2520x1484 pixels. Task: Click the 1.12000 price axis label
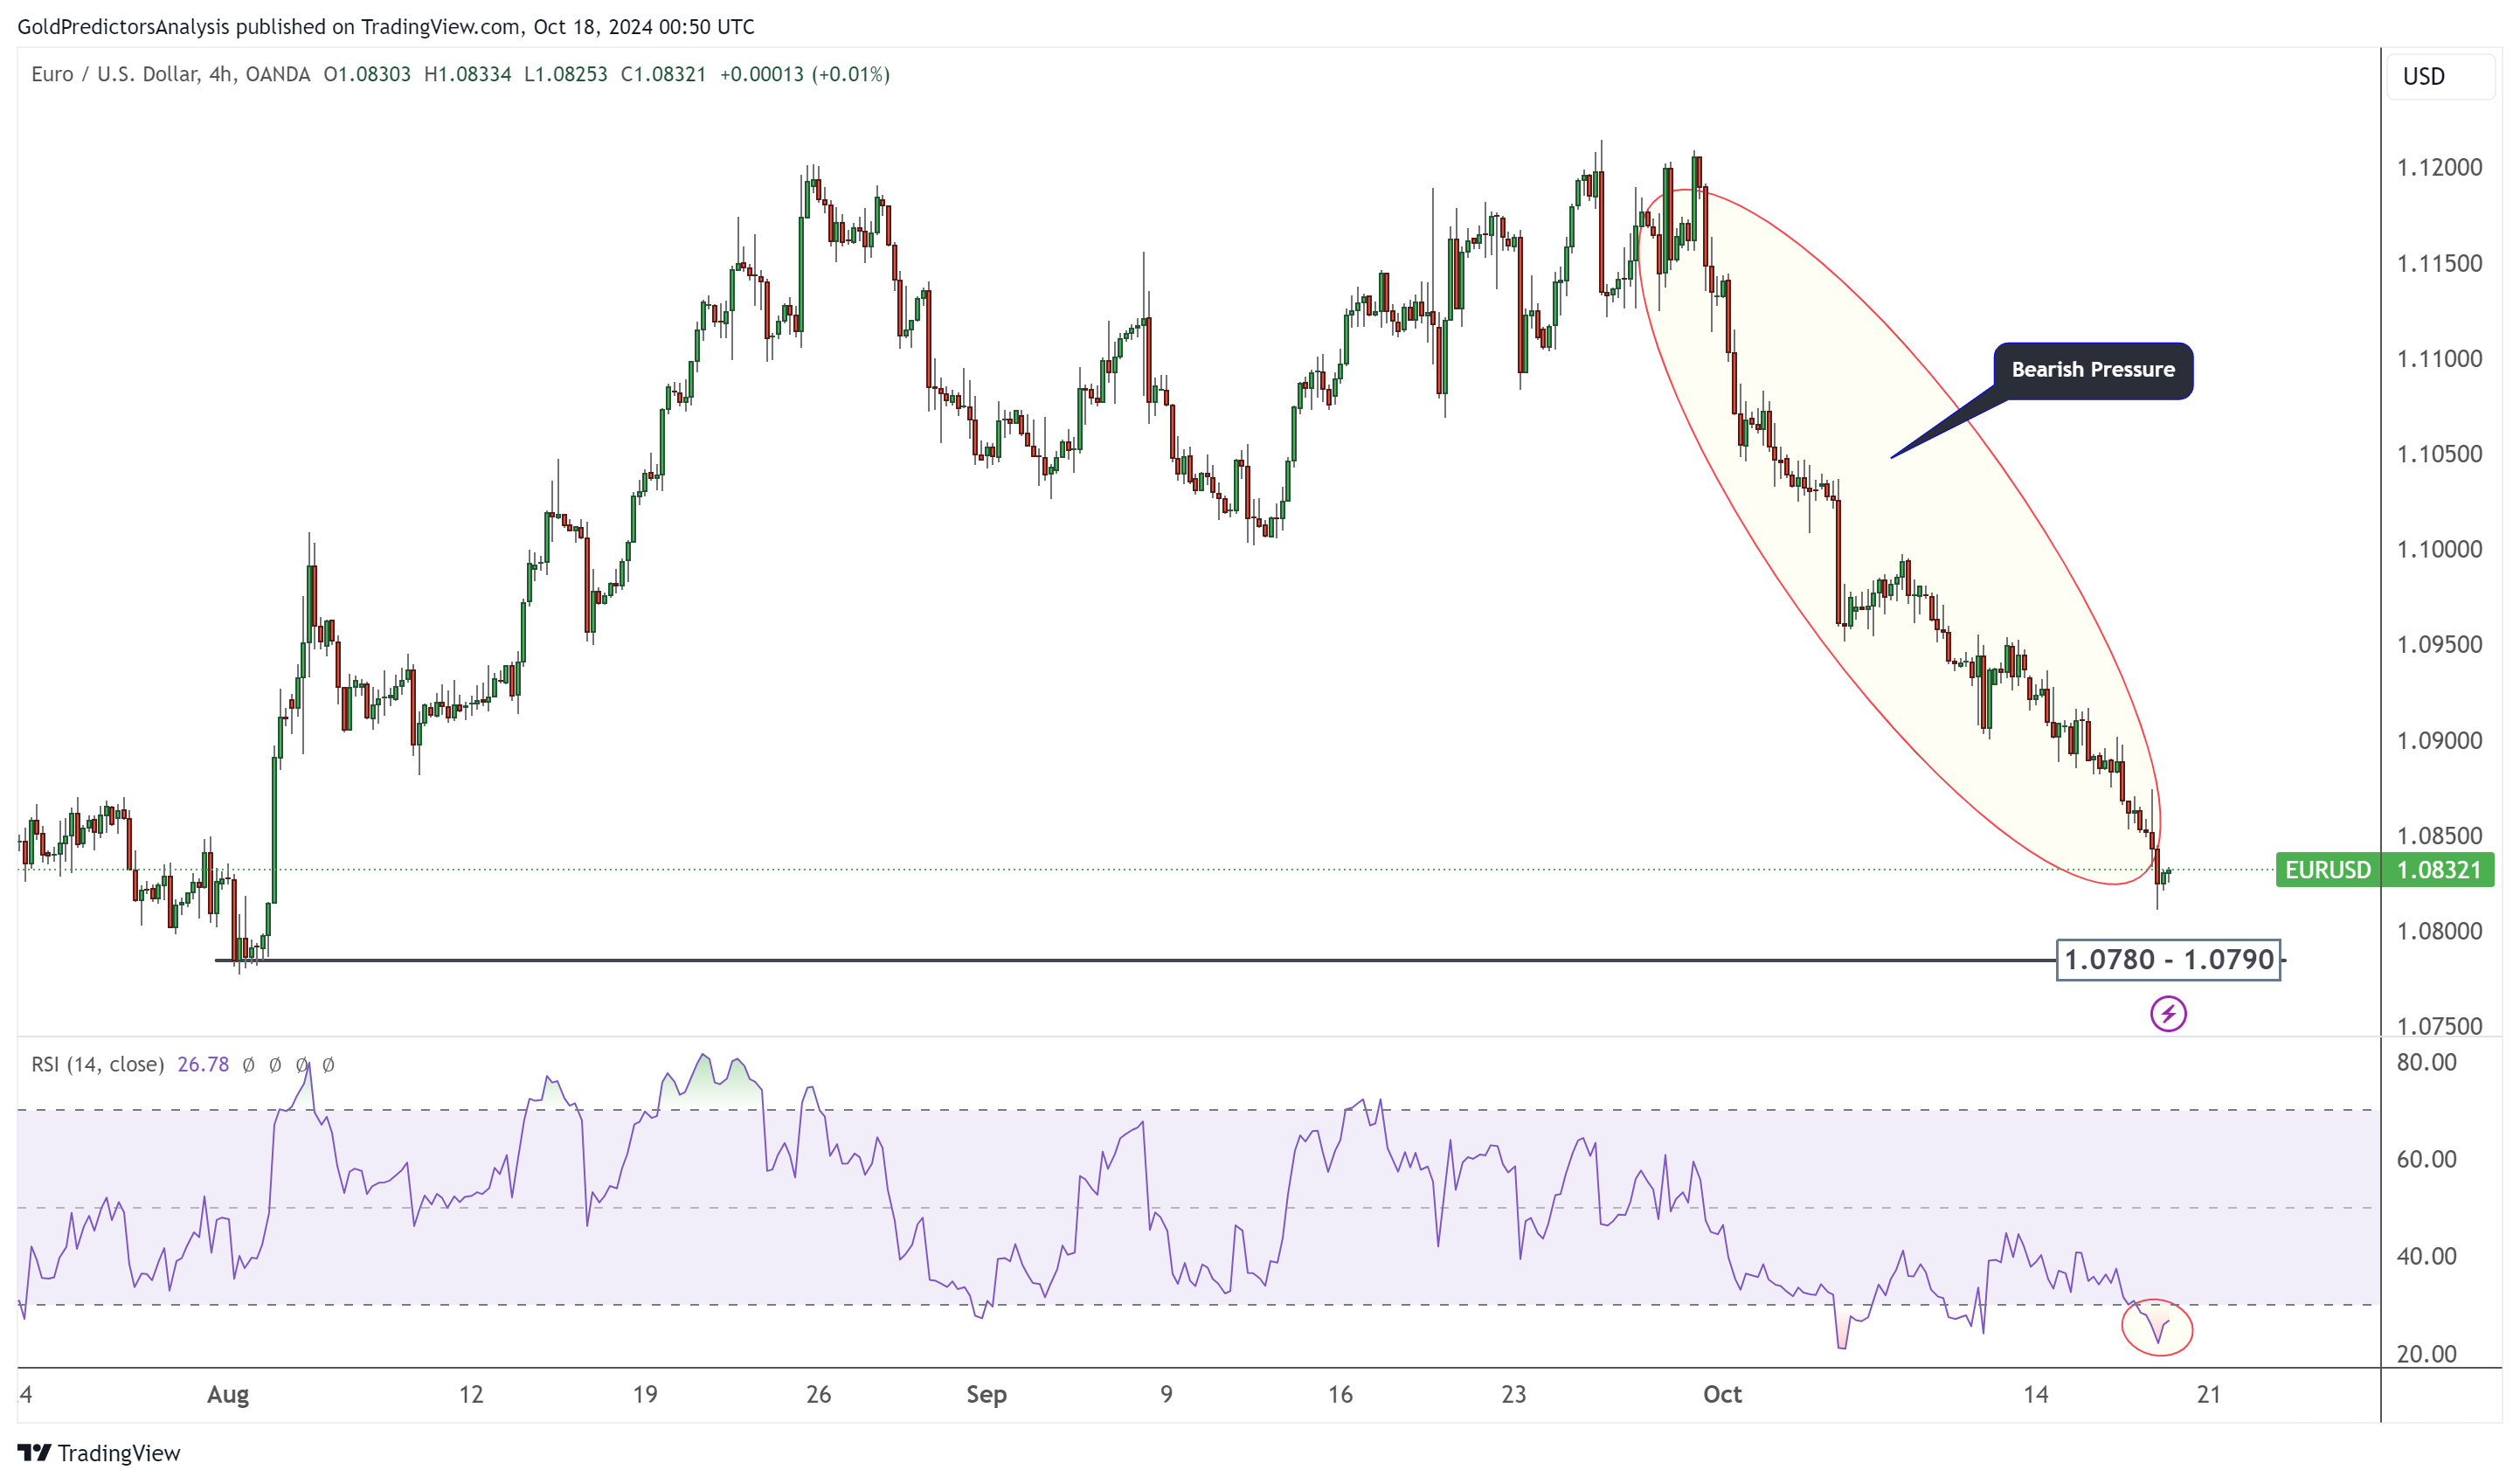pyautogui.click(x=2439, y=167)
